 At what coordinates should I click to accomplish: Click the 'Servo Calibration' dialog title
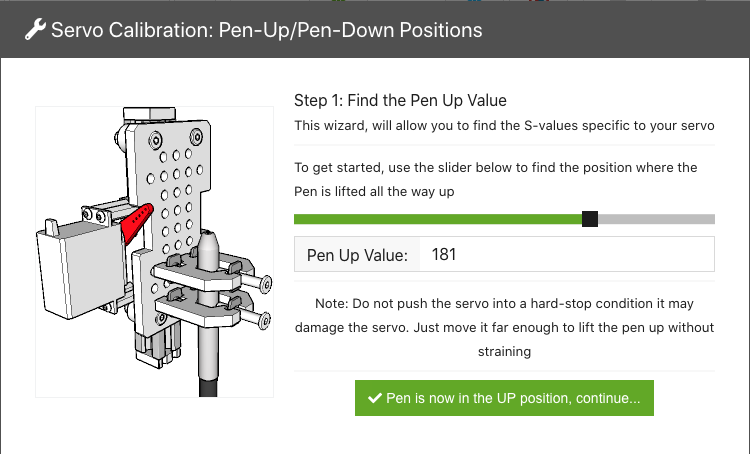pyautogui.click(x=266, y=30)
